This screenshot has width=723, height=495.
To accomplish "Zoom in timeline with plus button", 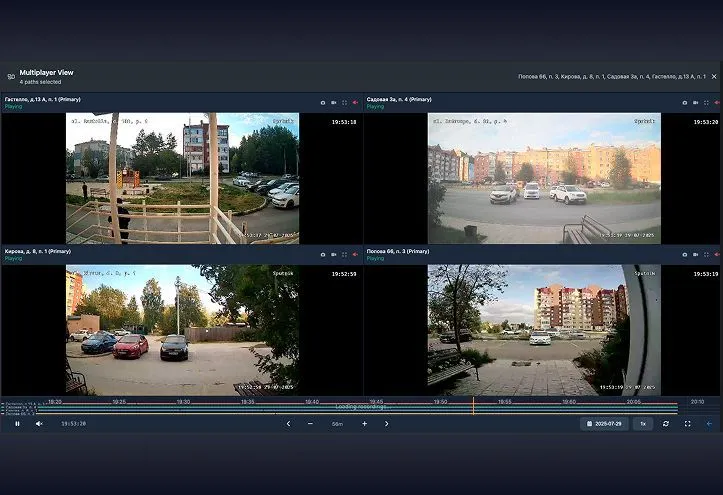I will (x=364, y=424).
